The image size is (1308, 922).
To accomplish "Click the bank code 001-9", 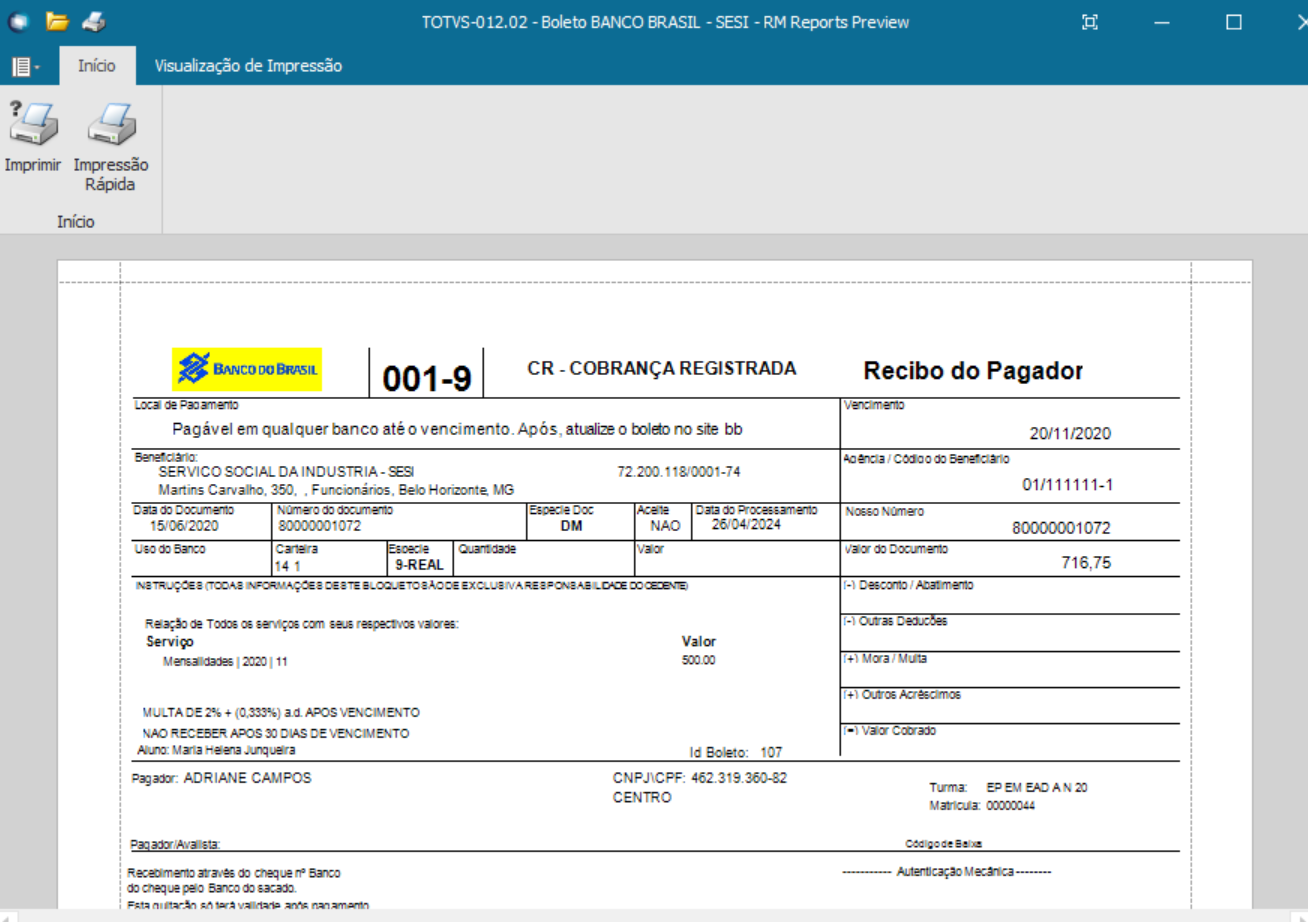I will click(x=426, y=379).
